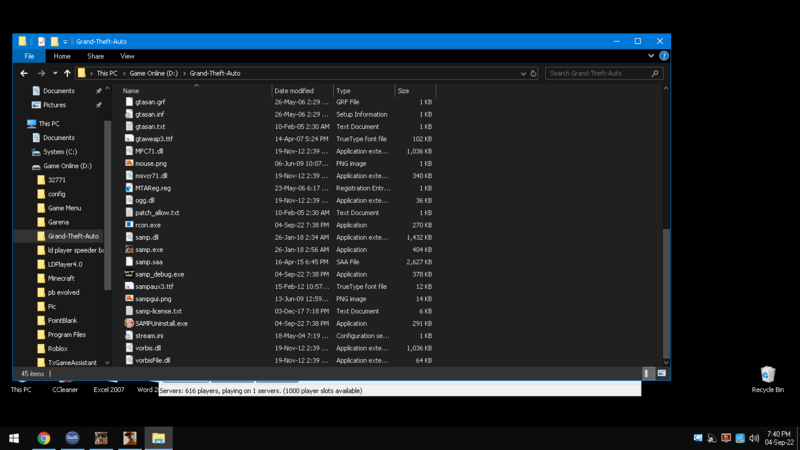Viewport: 800px width, 450px height.
Task: Click the search magnifier icon
Action: tap(655, 73)
